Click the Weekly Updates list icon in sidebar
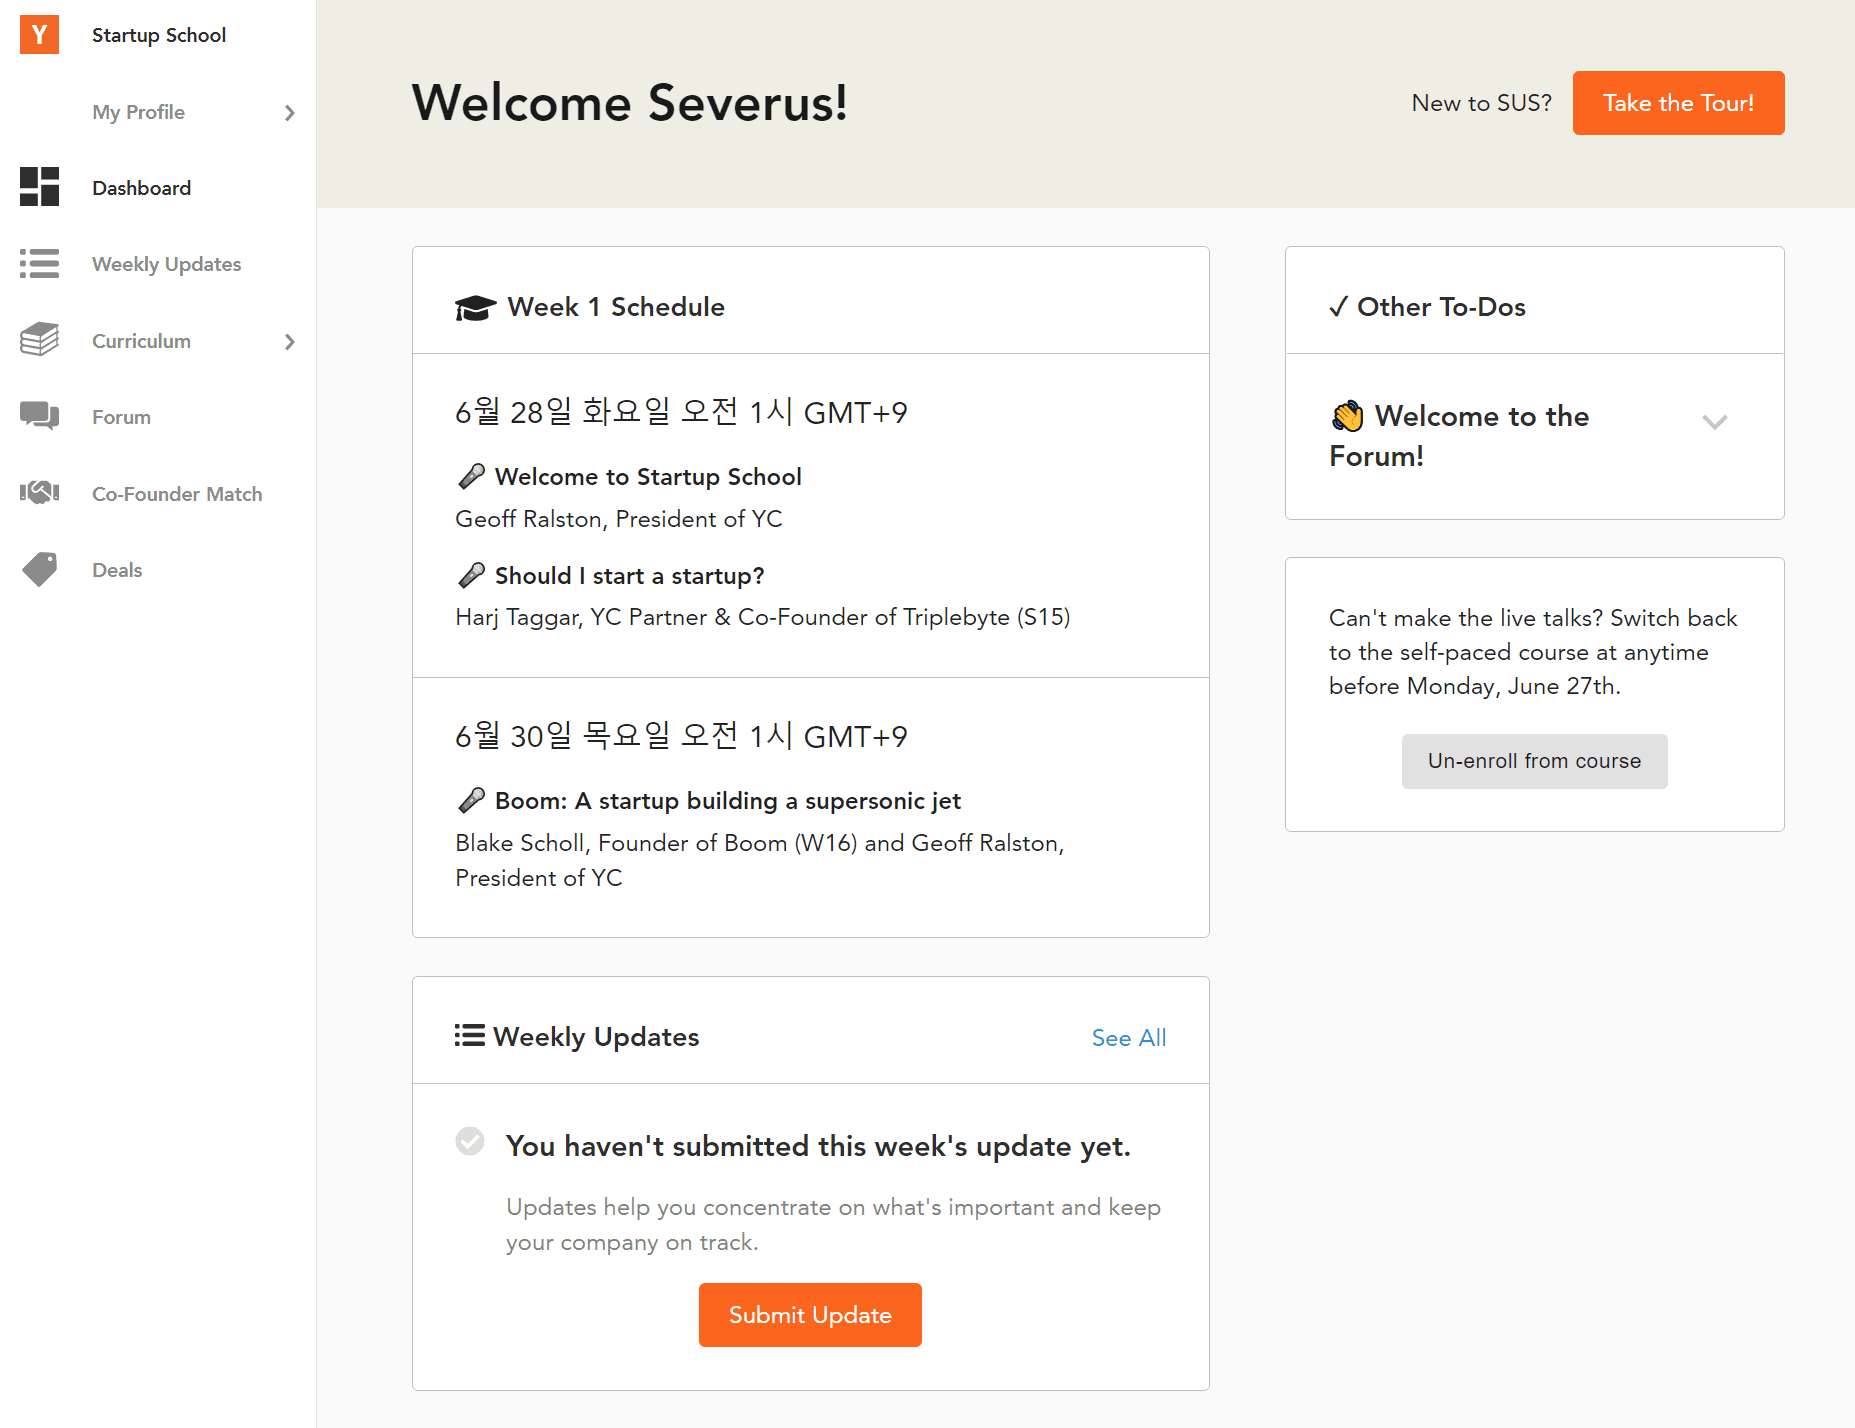1855x1428 pixels. coord(39,264)
